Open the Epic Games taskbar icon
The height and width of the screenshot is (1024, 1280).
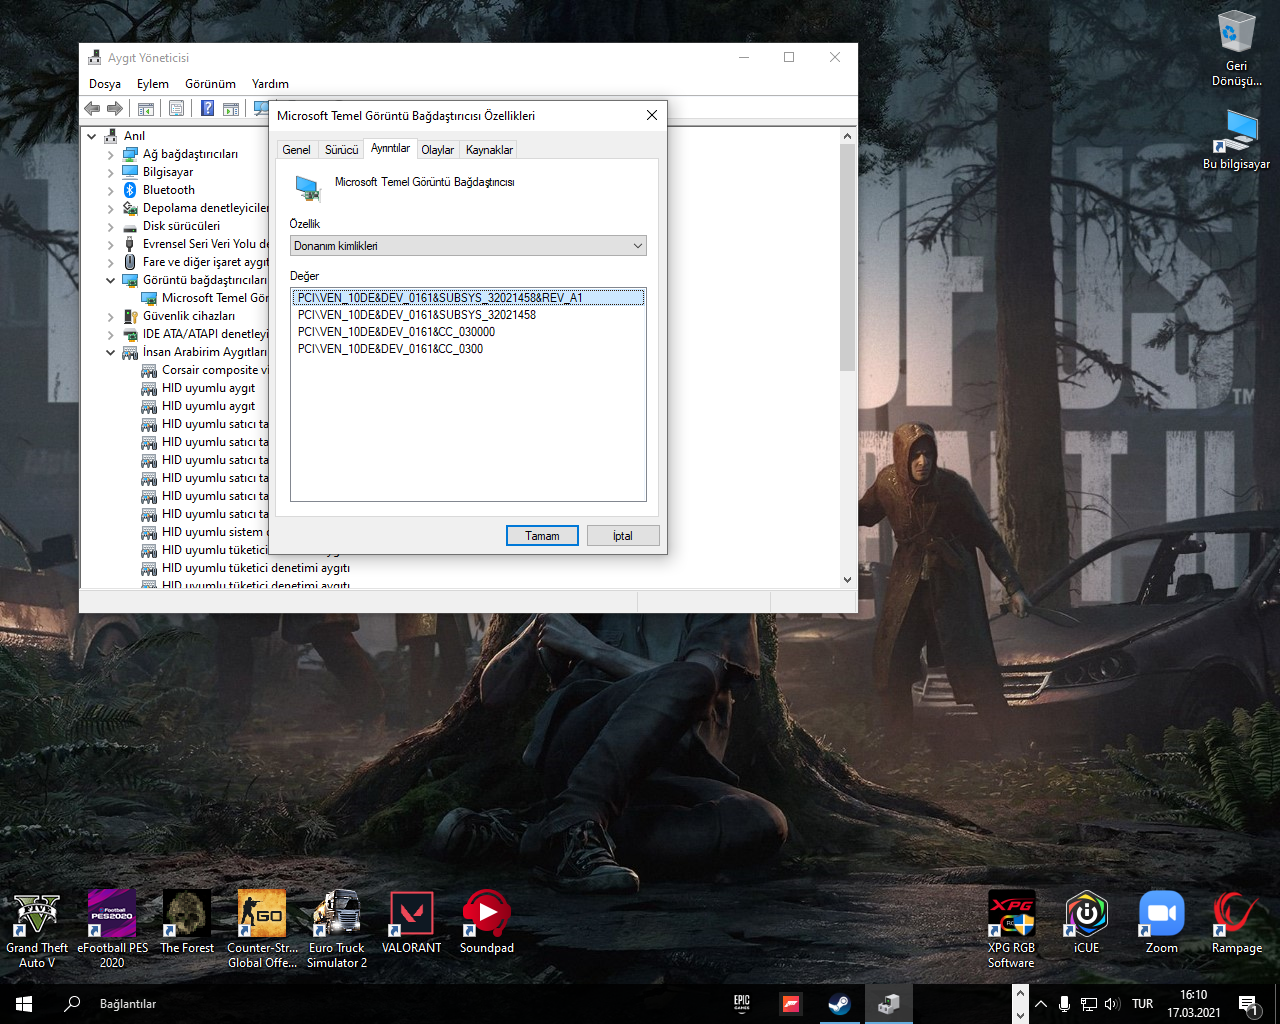click(742, 1004)
